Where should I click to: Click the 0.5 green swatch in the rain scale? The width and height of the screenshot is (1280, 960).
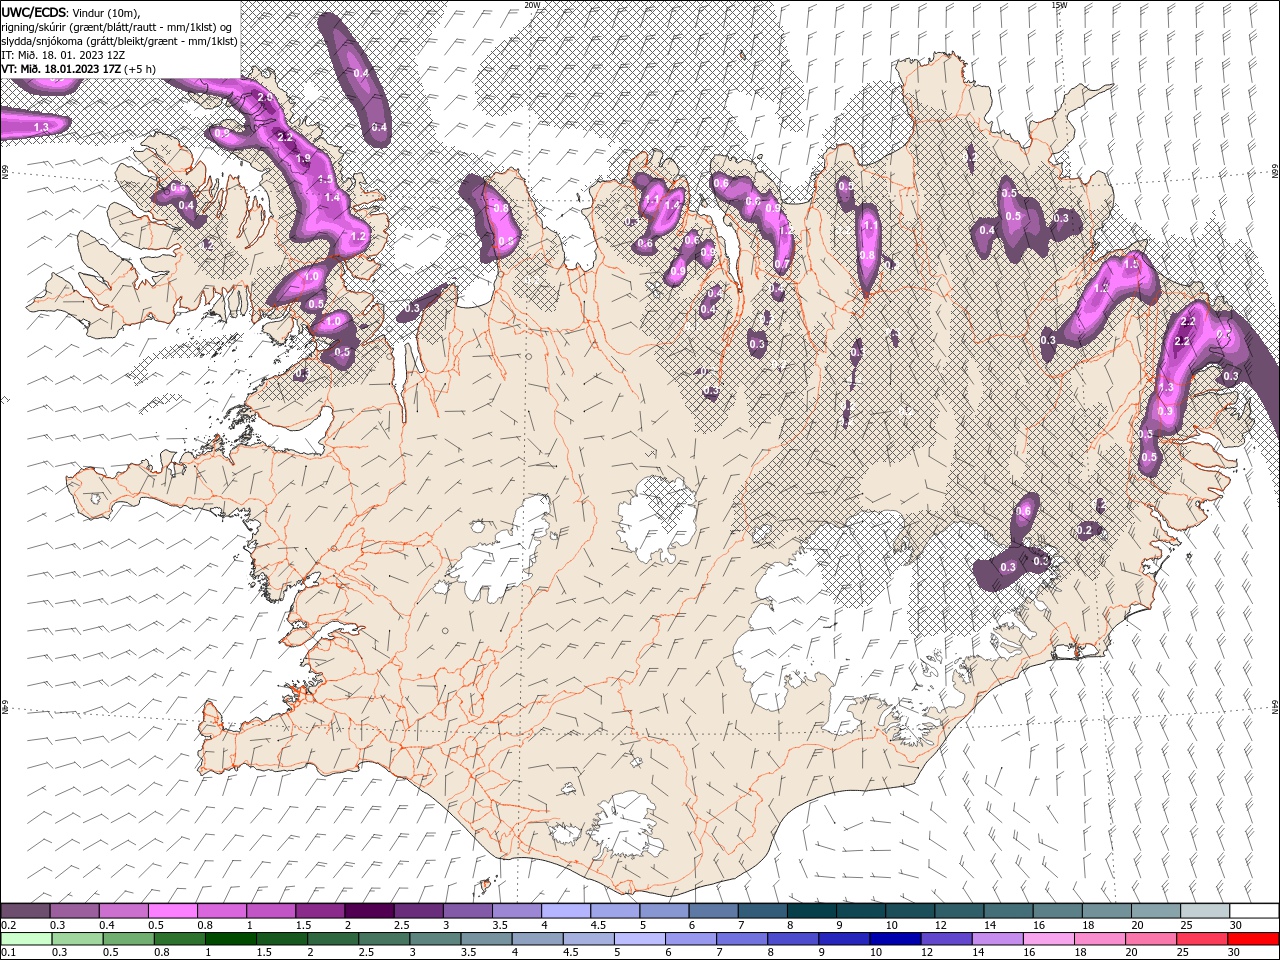pos(128,939)
